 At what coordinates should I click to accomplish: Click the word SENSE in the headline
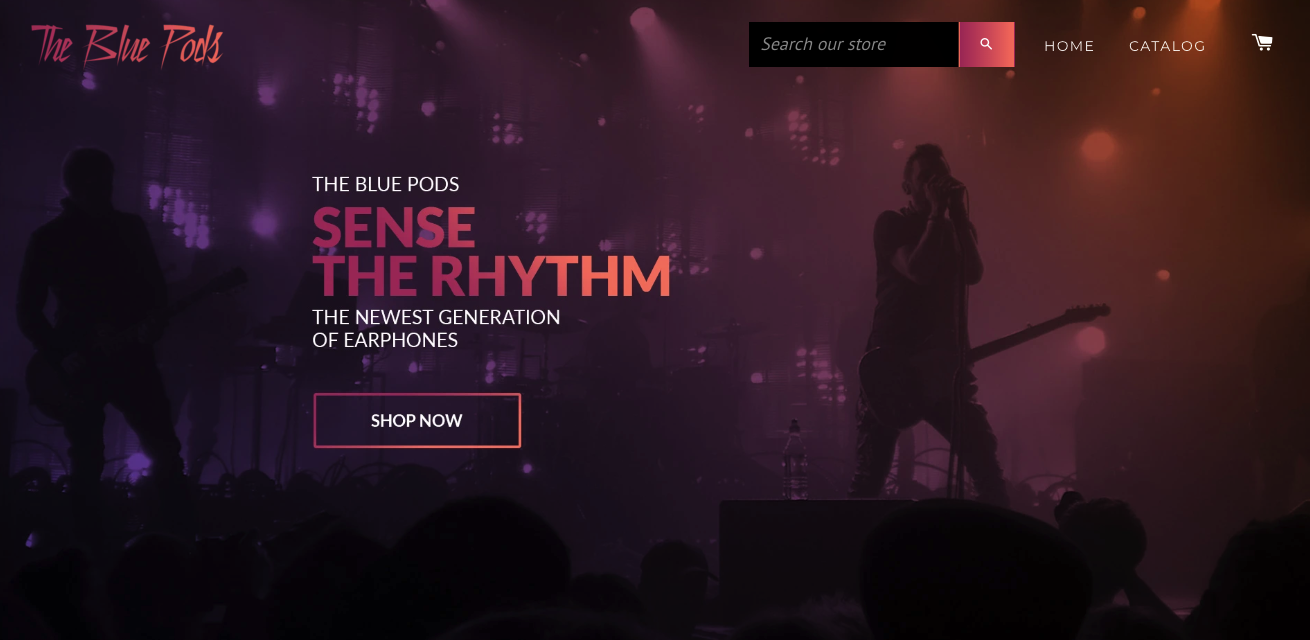point(394,227)
